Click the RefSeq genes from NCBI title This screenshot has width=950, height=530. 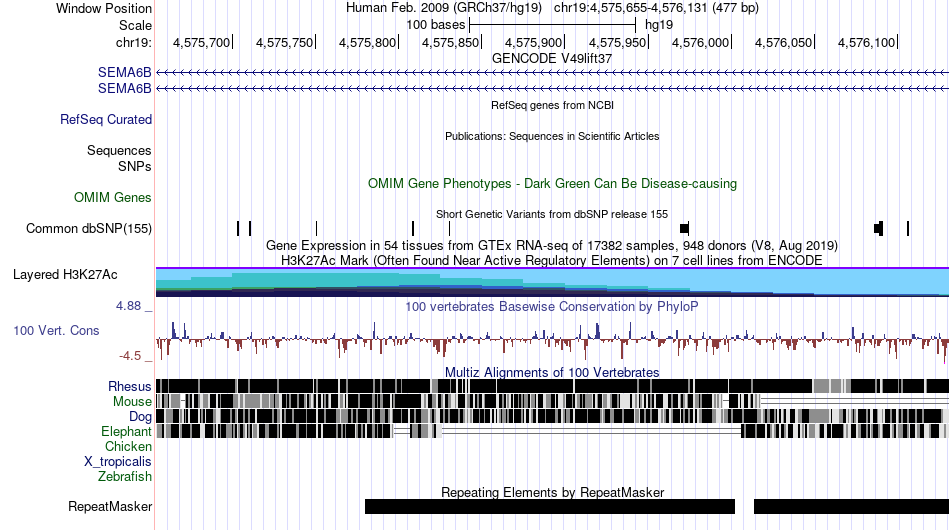pyautogui.click(x=552, y=105)
